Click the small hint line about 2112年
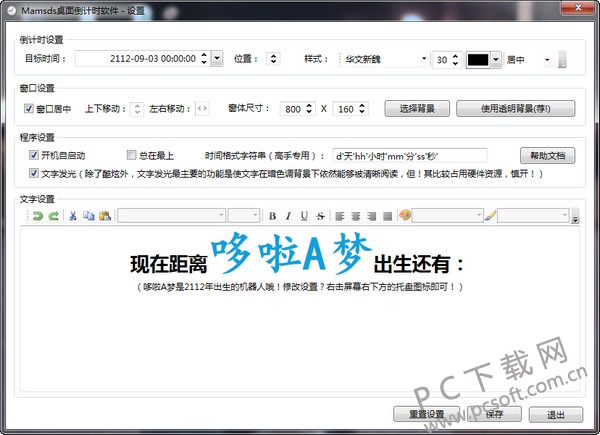The width and height of the screenshot is (600, 435). tap(300, 287)
